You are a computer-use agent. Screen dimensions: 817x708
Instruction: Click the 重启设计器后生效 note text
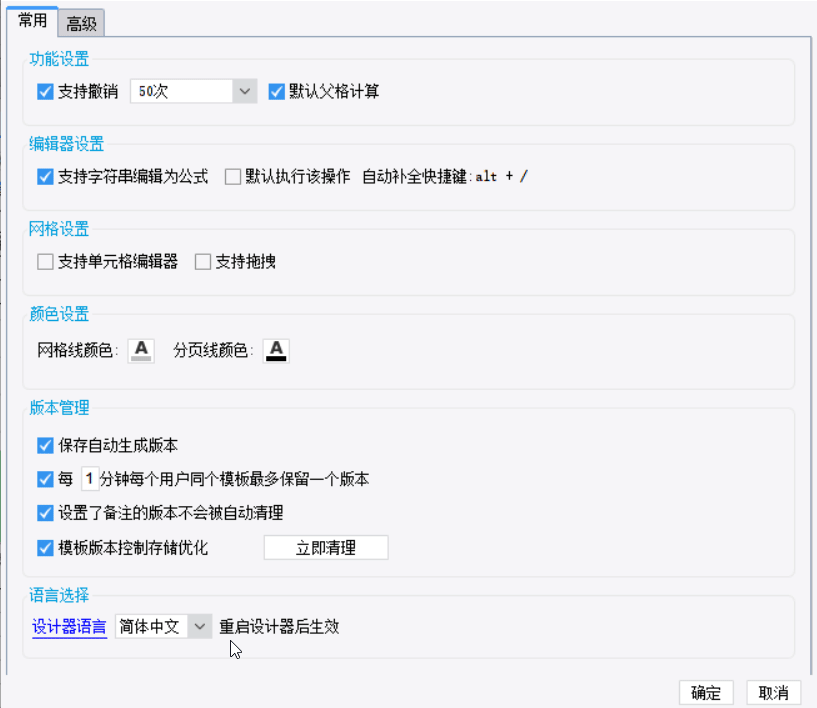279,626
